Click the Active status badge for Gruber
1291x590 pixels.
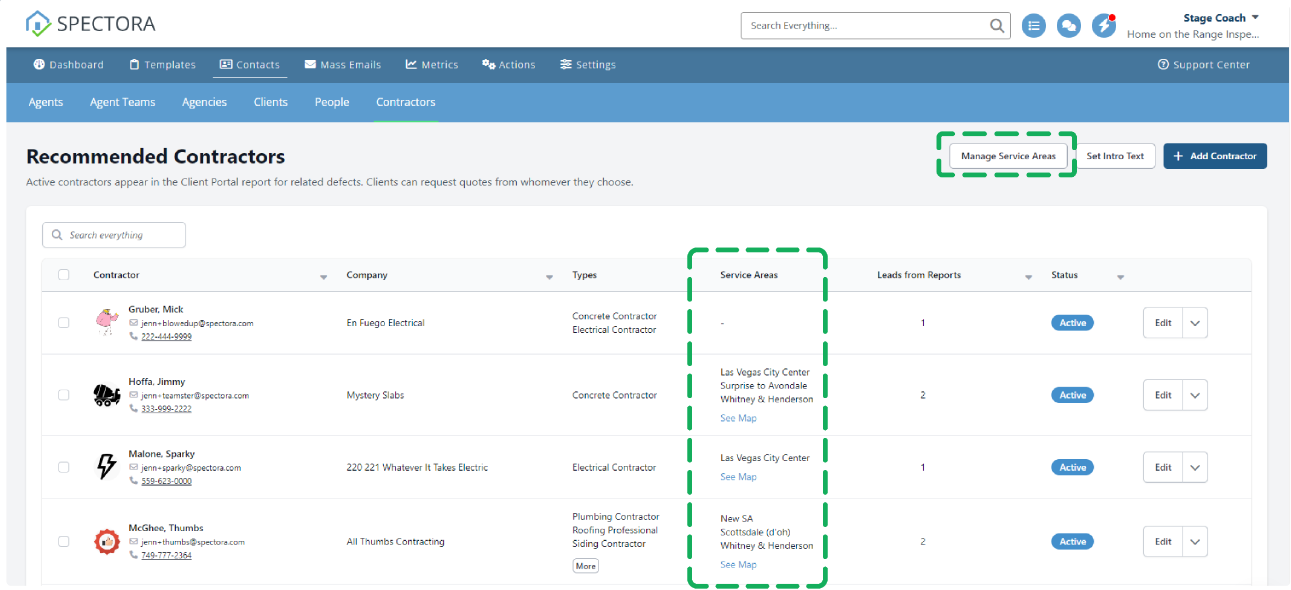tap(1072, 323)
